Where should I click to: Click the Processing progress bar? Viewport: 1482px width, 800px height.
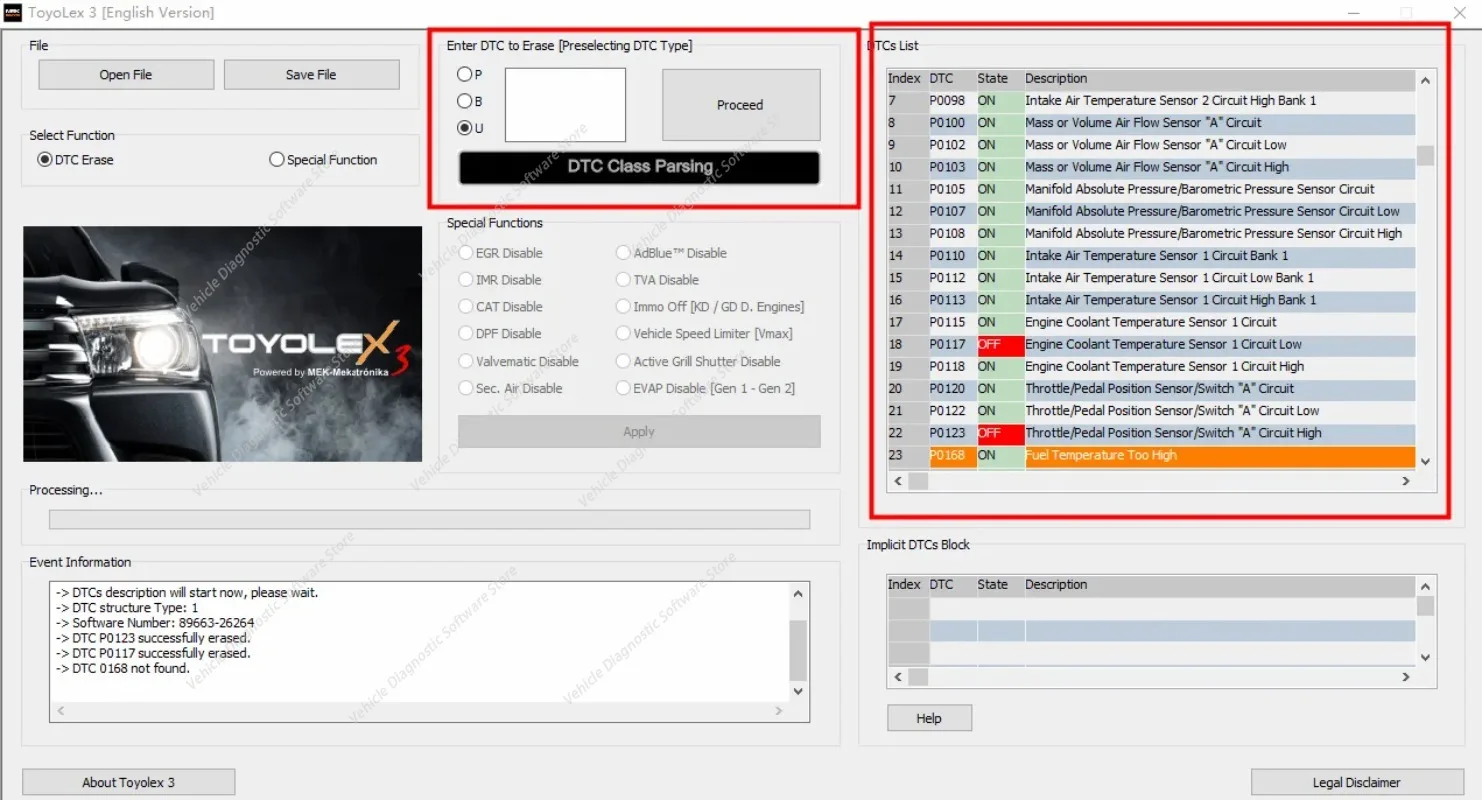tap(430, 520)
